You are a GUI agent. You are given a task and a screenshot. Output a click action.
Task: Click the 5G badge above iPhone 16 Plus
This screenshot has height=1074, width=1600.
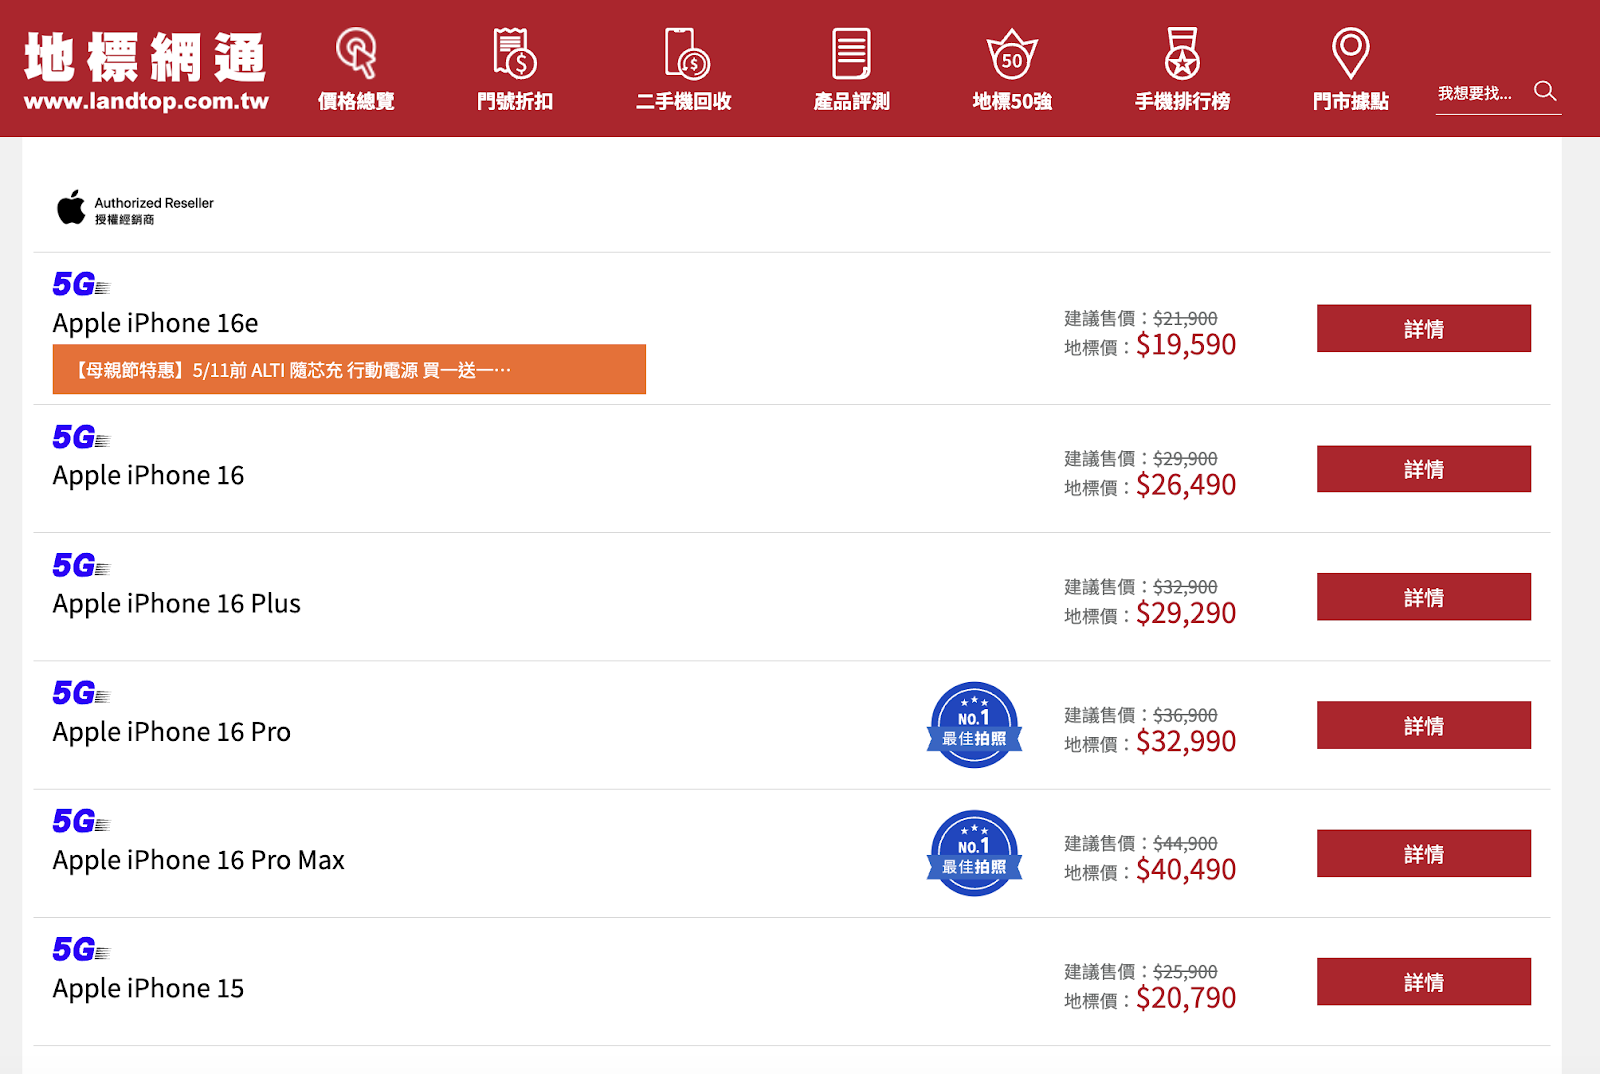coord(80,565)
